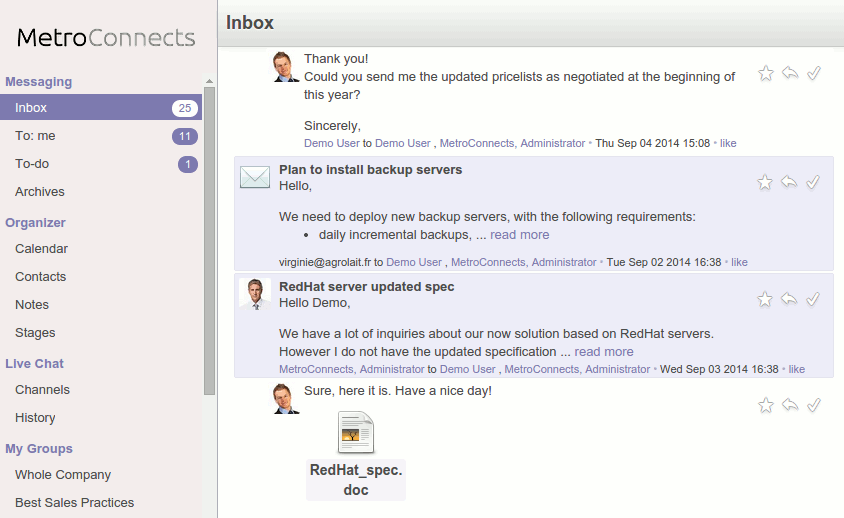Mark 'Plan to install backup servers' as done
The height and width of the screenshot is (518, 844).
tap(814, 182)
